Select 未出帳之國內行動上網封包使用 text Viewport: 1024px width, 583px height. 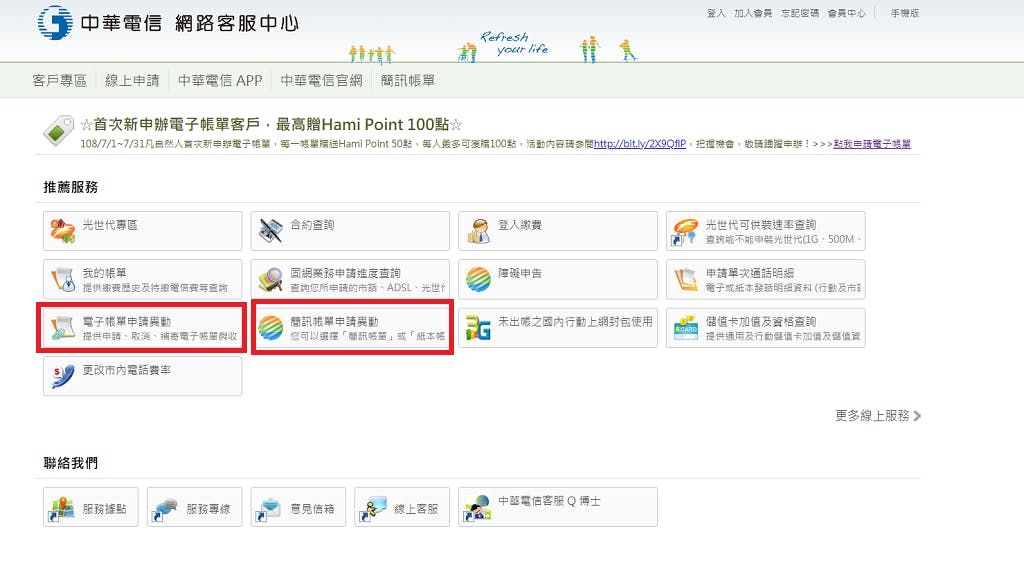click(x=575, y=321)
